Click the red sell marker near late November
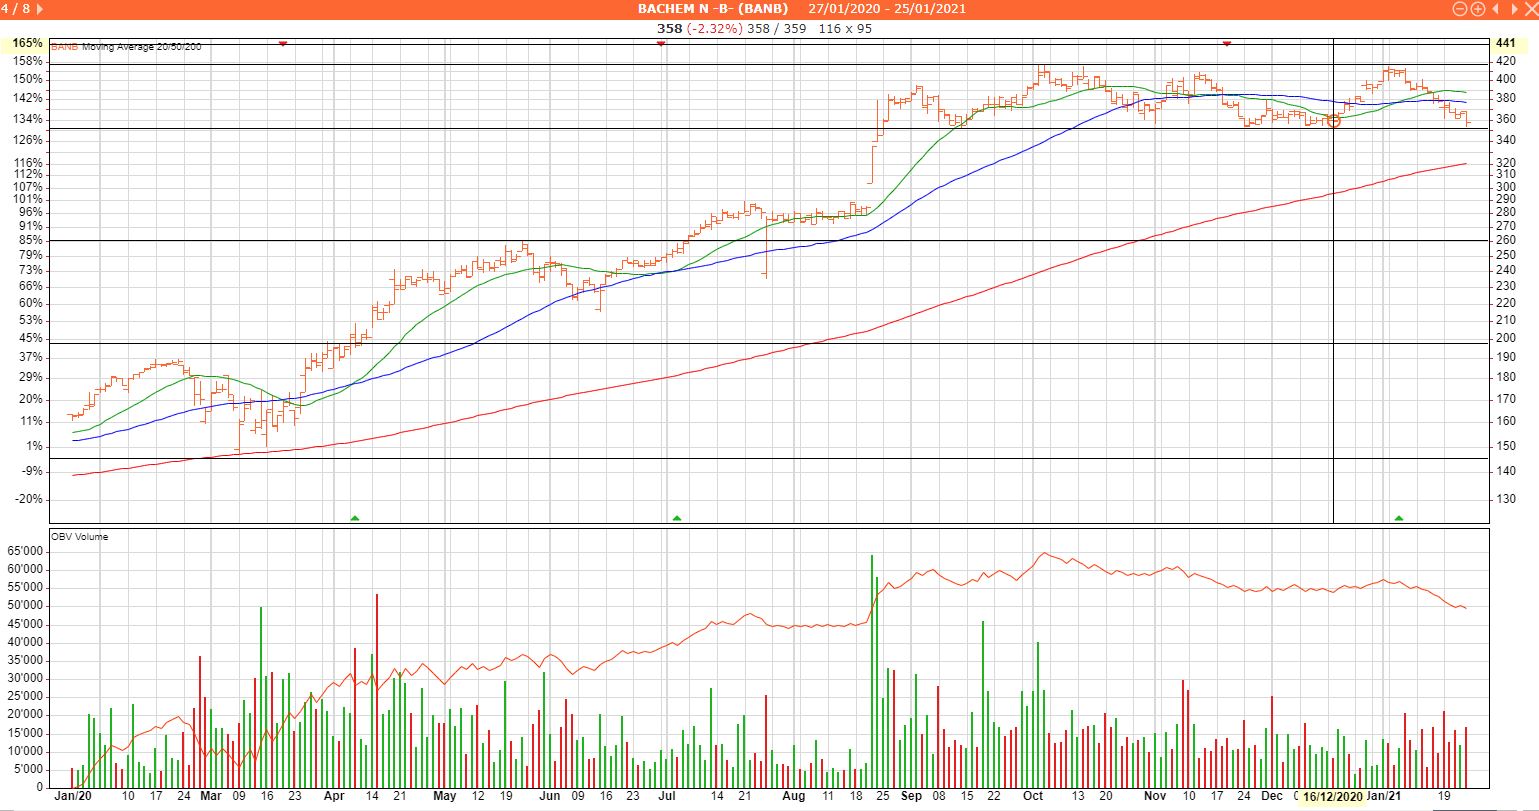 point(1227,43)
